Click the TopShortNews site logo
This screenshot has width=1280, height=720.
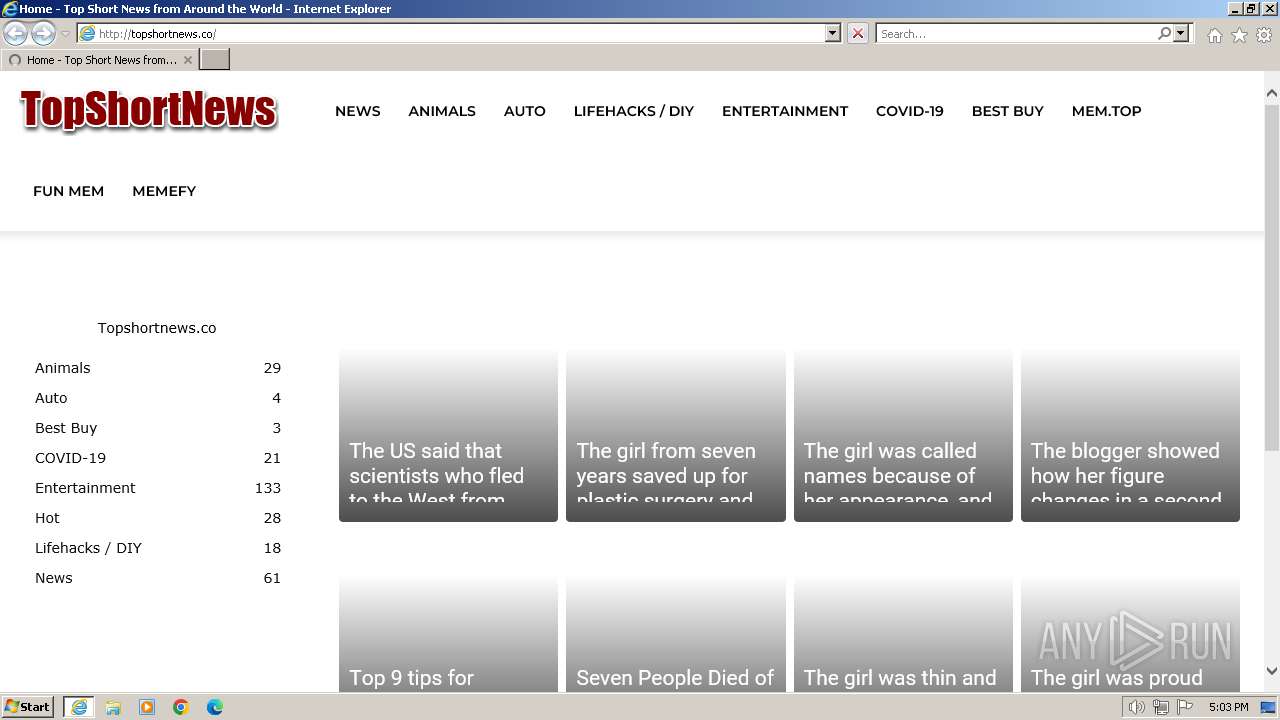tap(148, 110)
